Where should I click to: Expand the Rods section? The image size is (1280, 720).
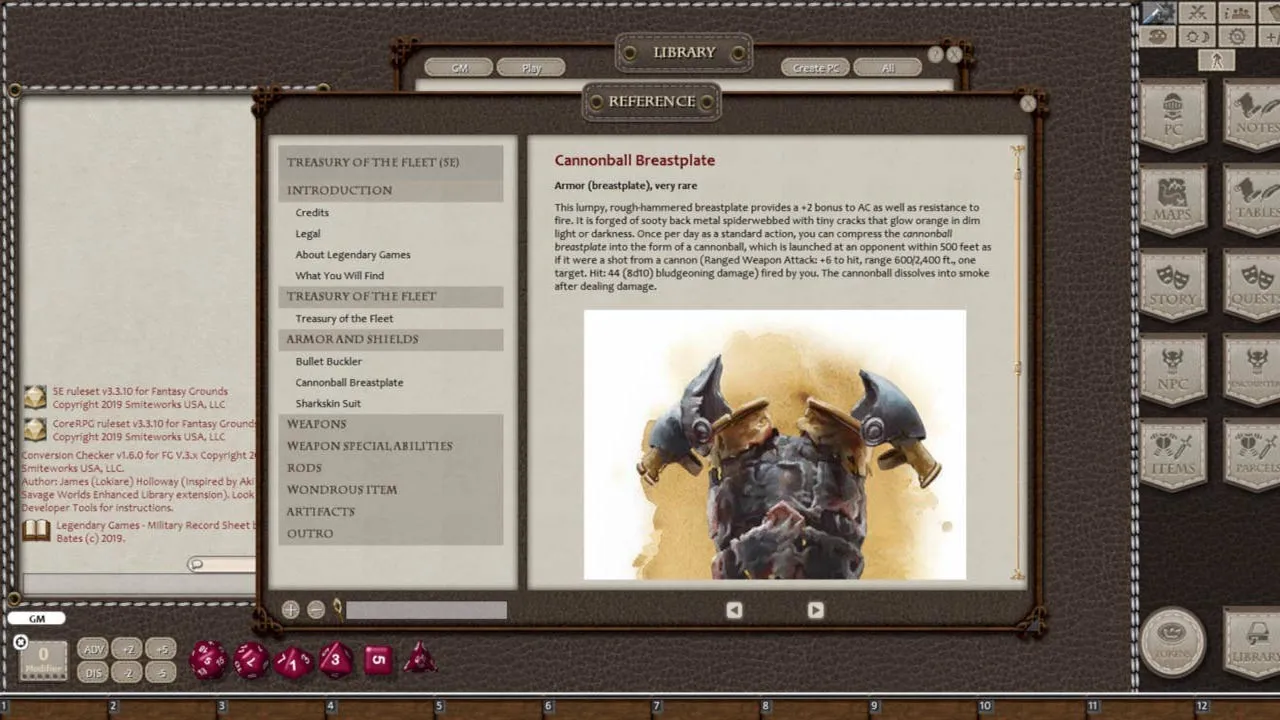coord(391,468)
